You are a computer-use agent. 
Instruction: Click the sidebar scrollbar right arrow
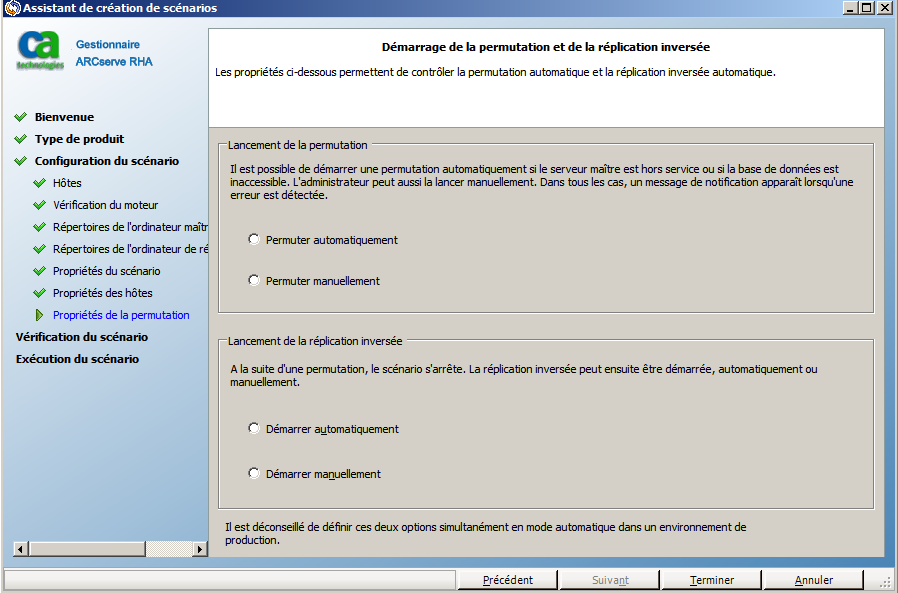[x=199, y=549]
